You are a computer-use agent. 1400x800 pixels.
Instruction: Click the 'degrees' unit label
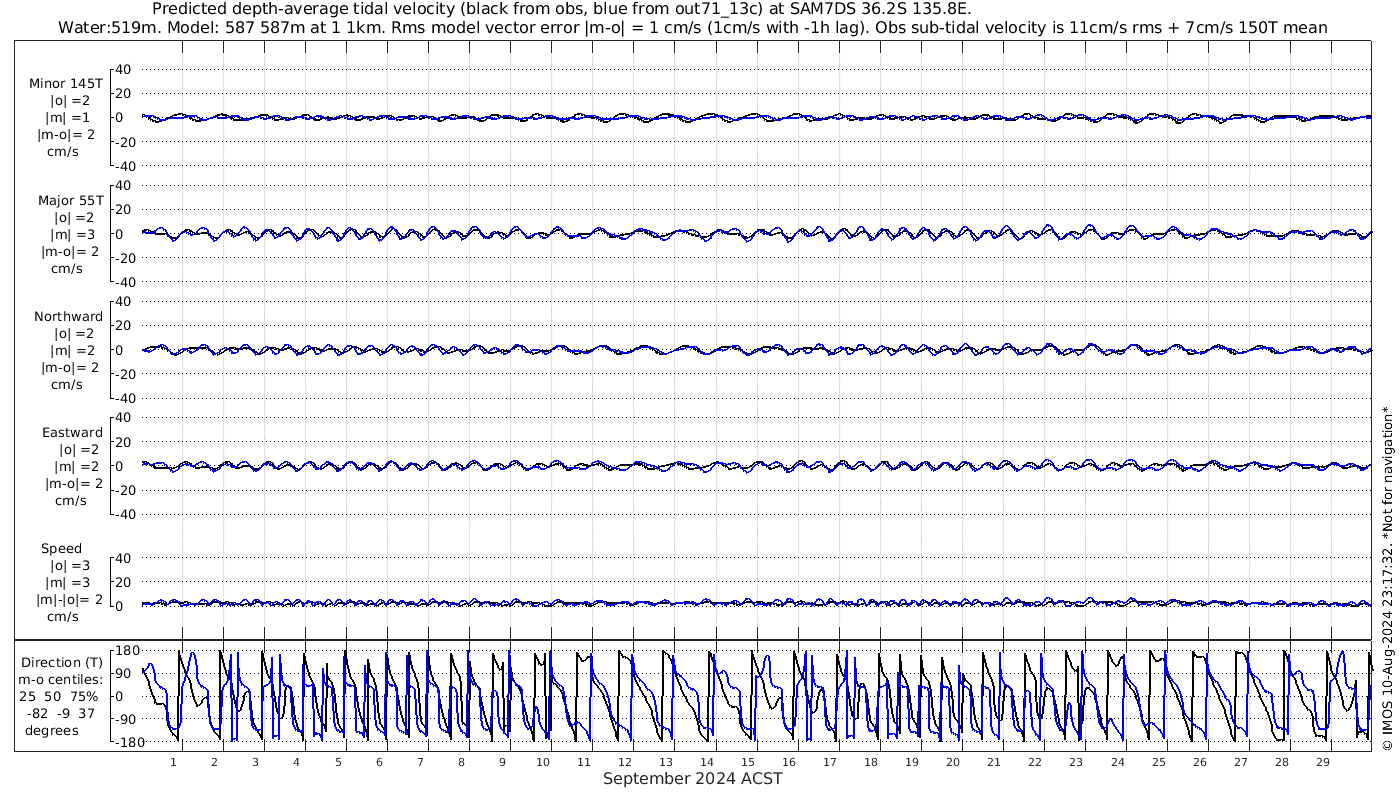click(x=52, y=730)
